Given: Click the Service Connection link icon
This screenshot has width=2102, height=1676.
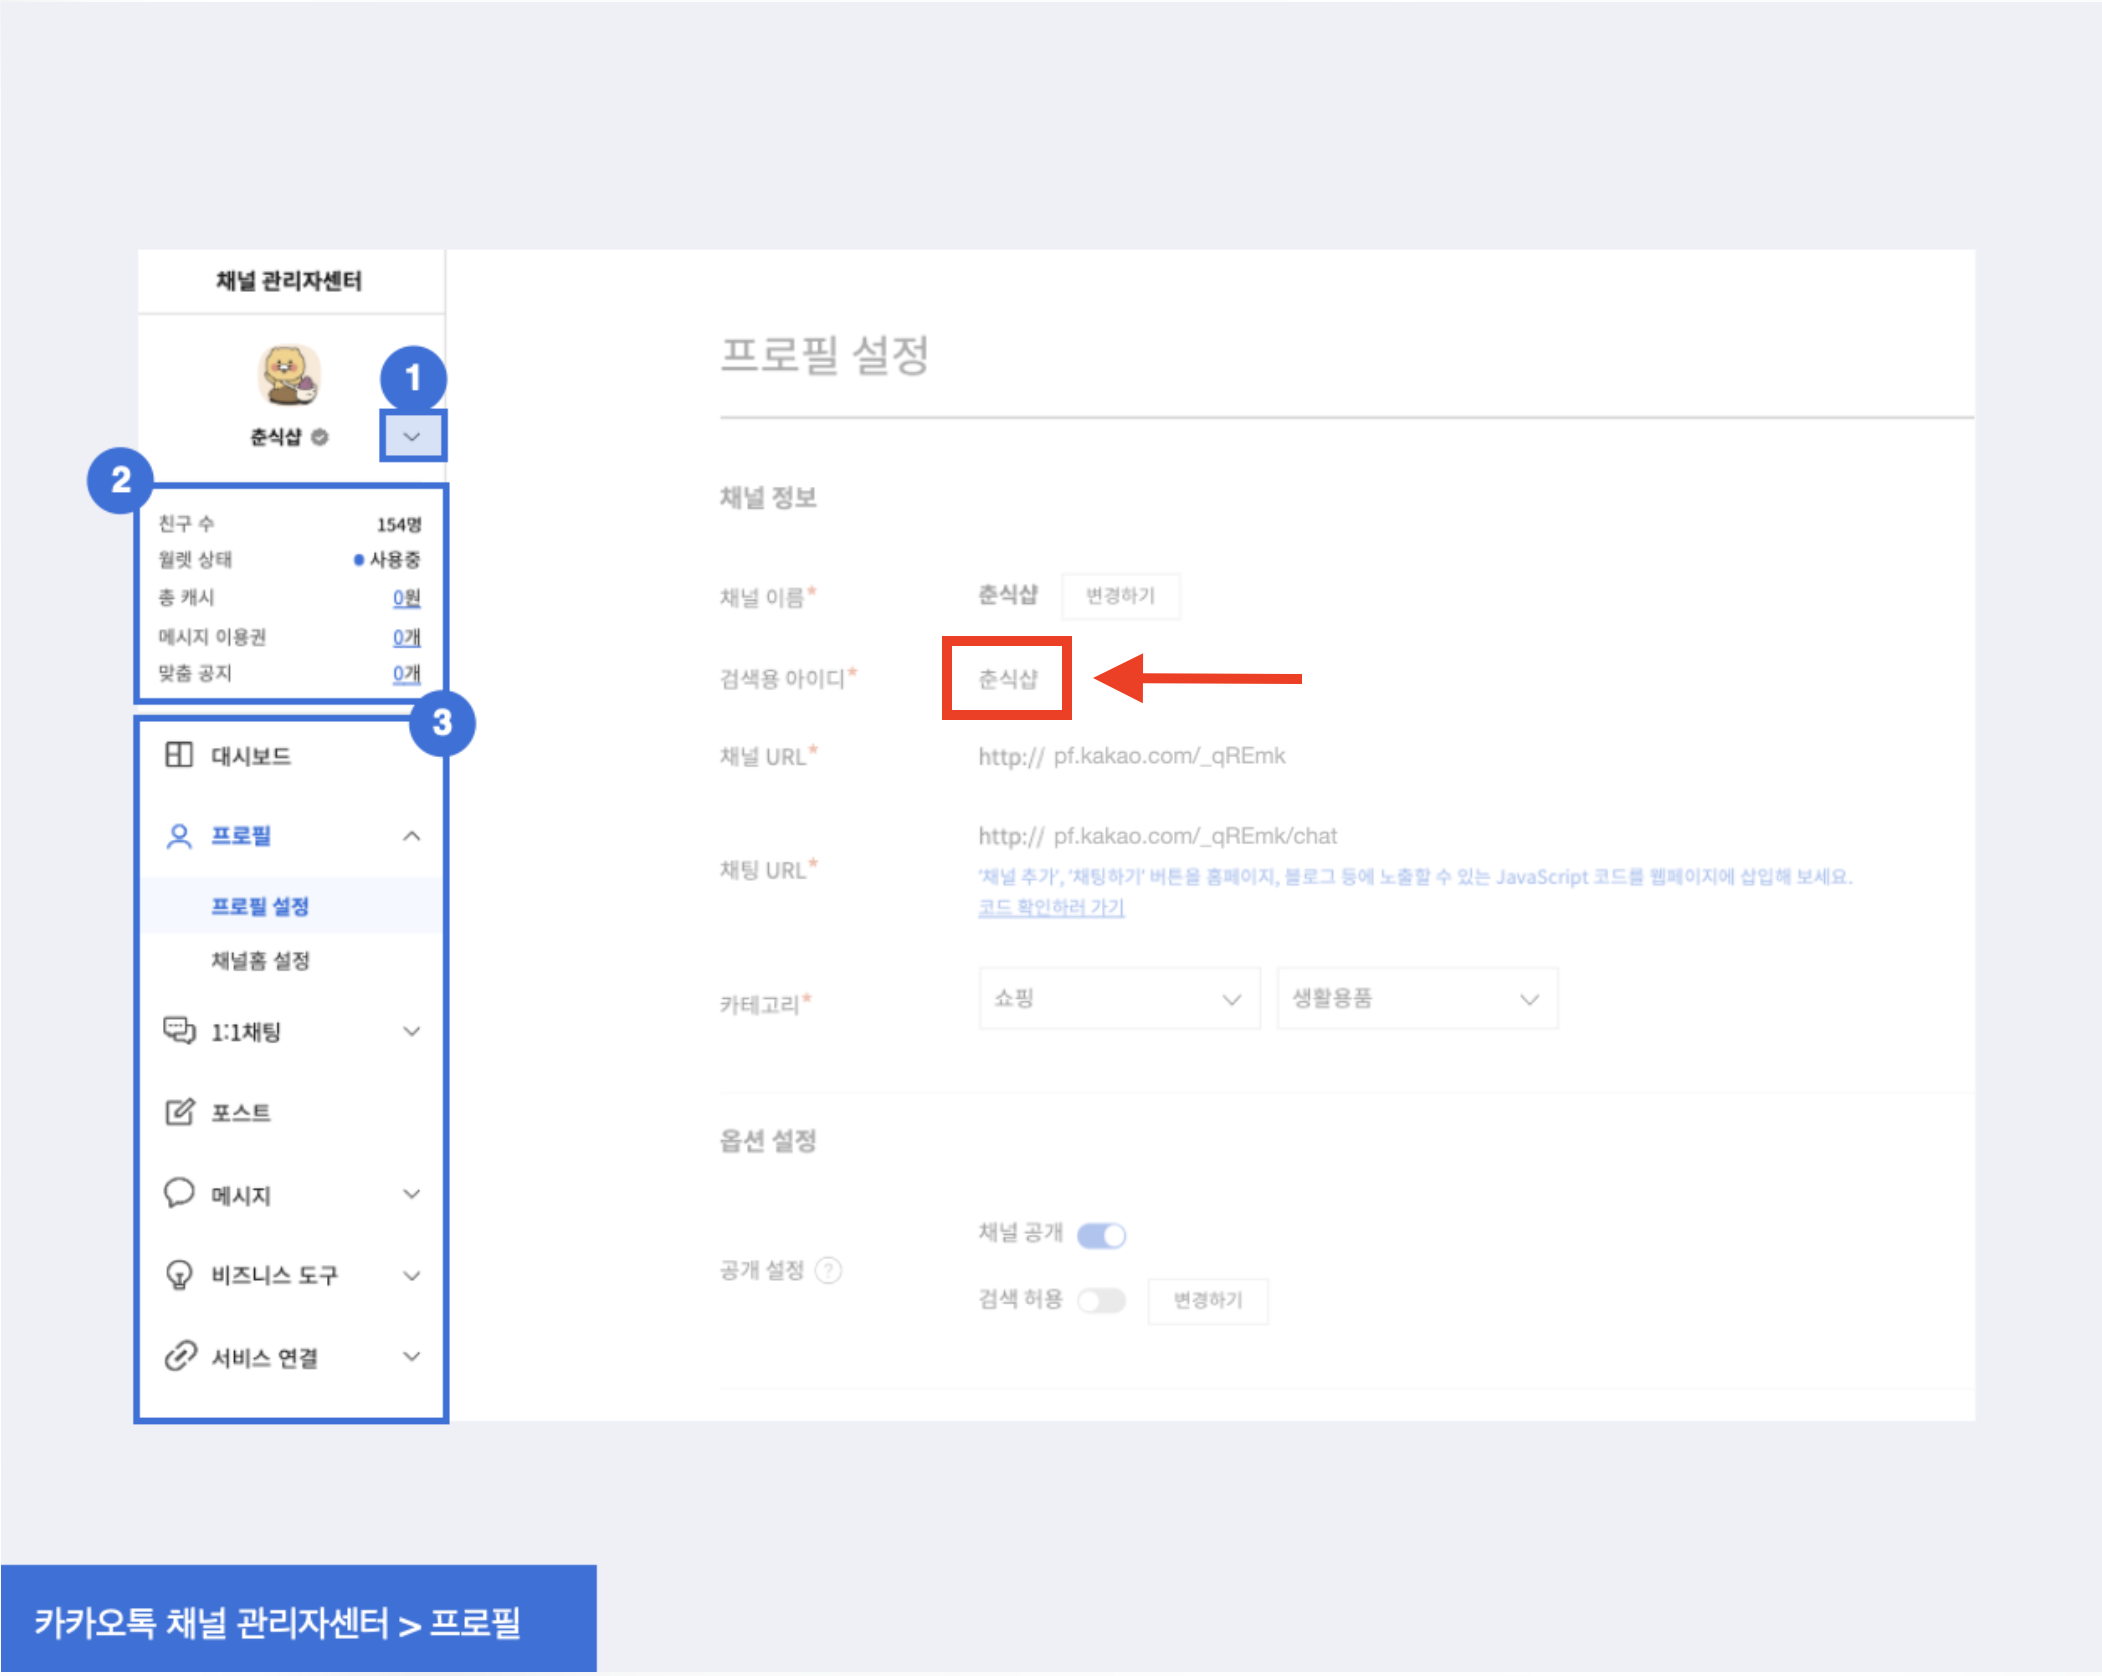Looking at the screenshot, I should click(179, 1356).
